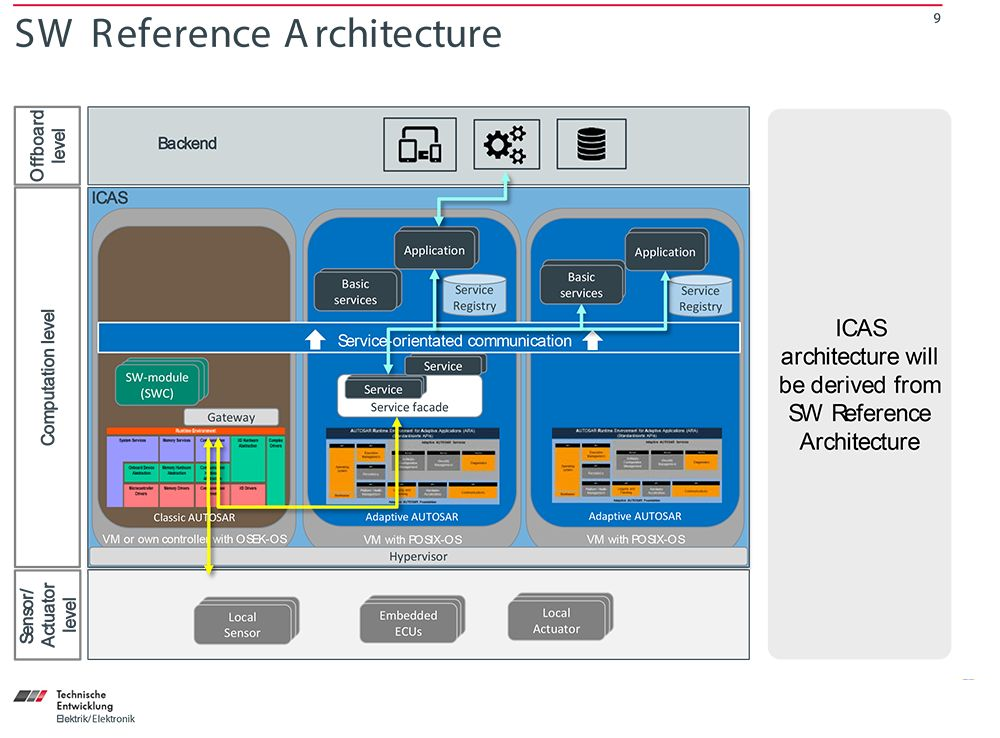The width and height of the screenshot is (1000, 738).
Task: Select the "Sensor/Actuator level" label box
Action: click(47, 615)
